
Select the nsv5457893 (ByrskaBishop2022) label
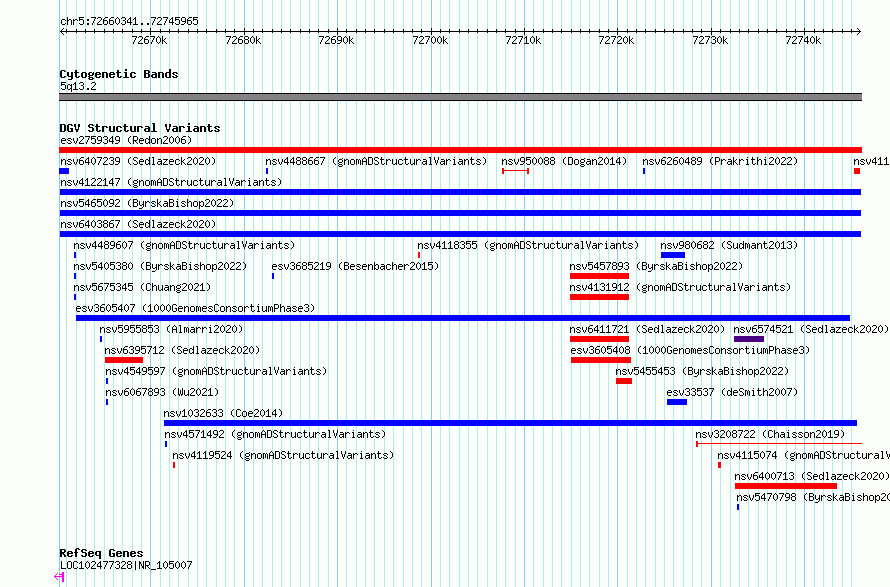[656, 266]
